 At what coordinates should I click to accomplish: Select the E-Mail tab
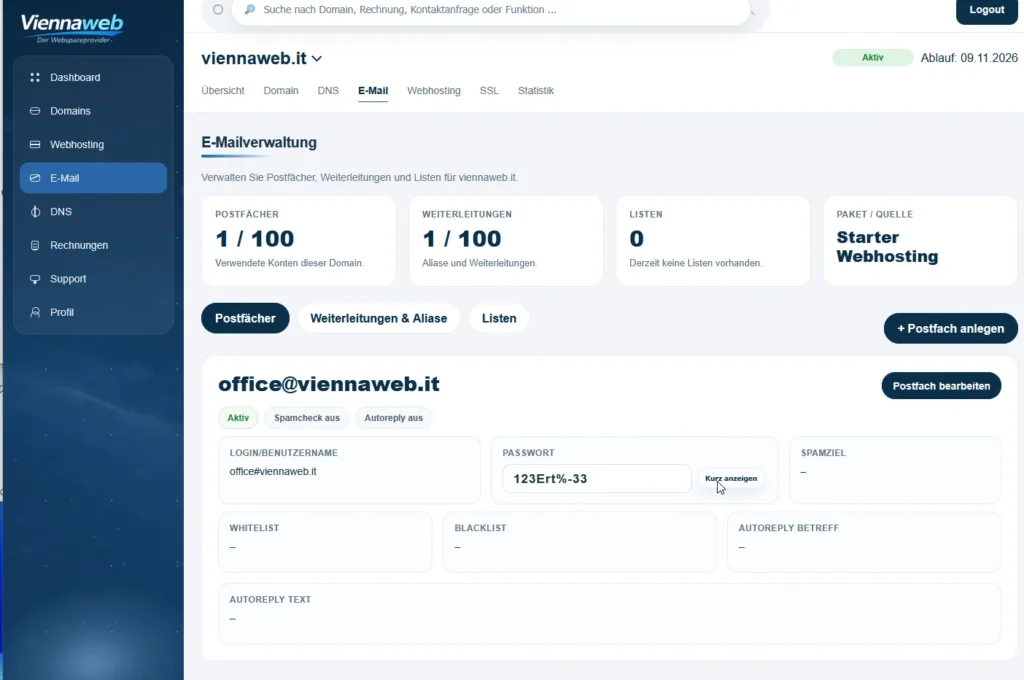click(373, 91)
